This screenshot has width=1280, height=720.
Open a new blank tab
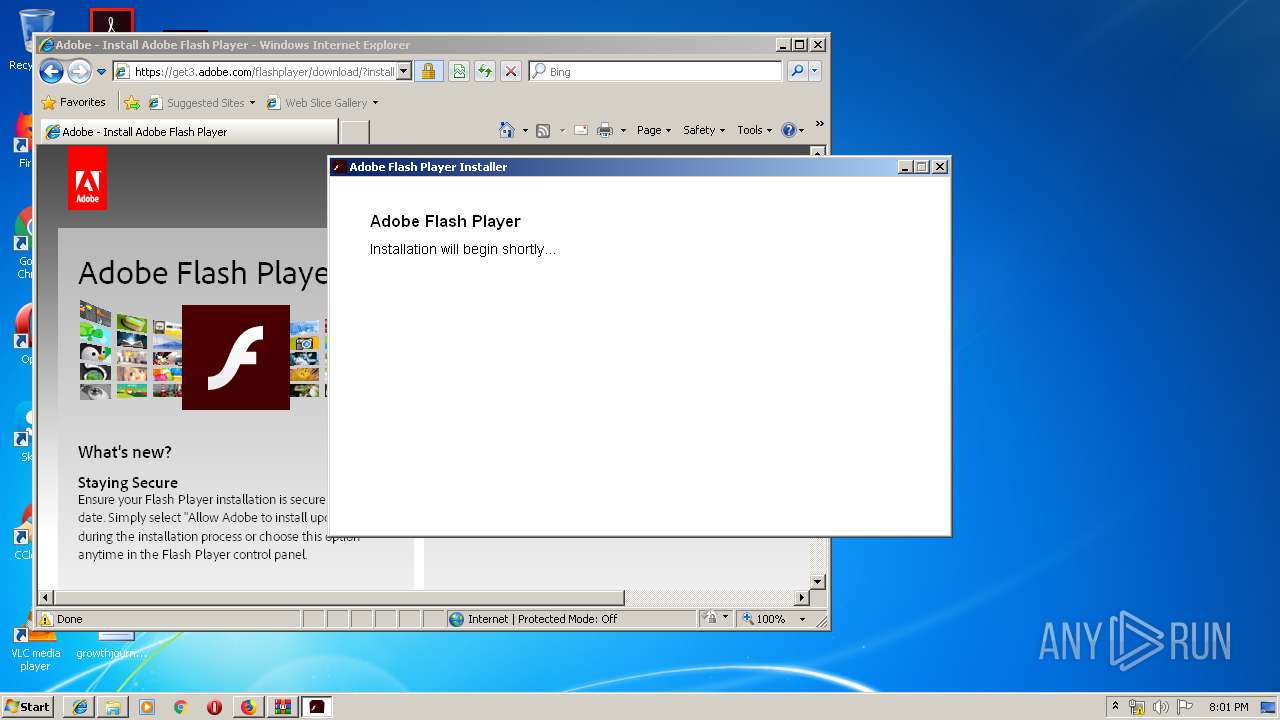click(355, 132)
